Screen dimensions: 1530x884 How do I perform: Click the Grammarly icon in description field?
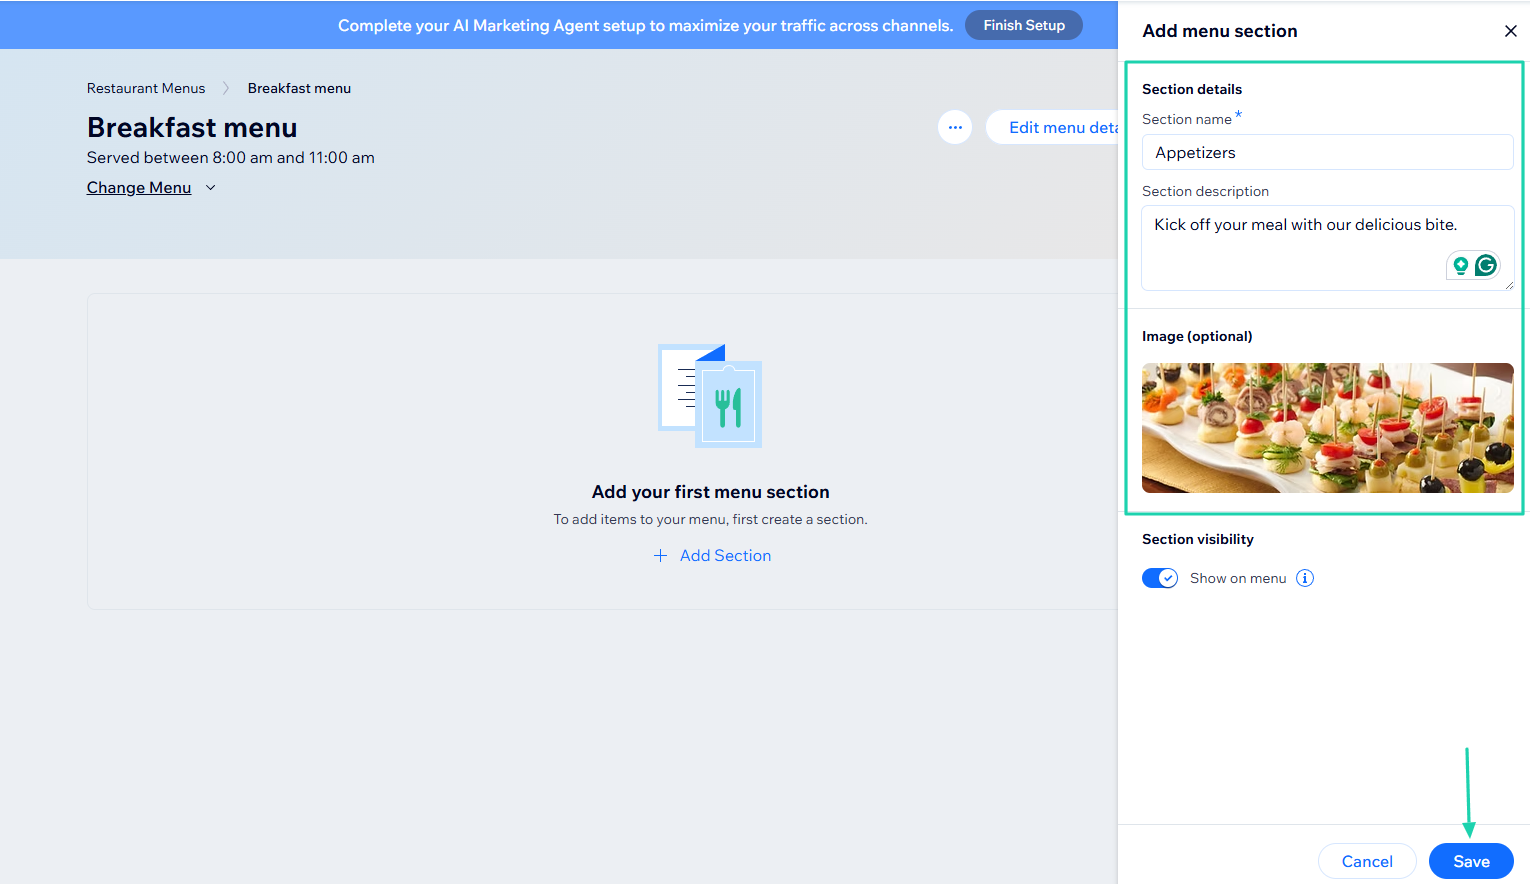click(x=1486, y=265)
